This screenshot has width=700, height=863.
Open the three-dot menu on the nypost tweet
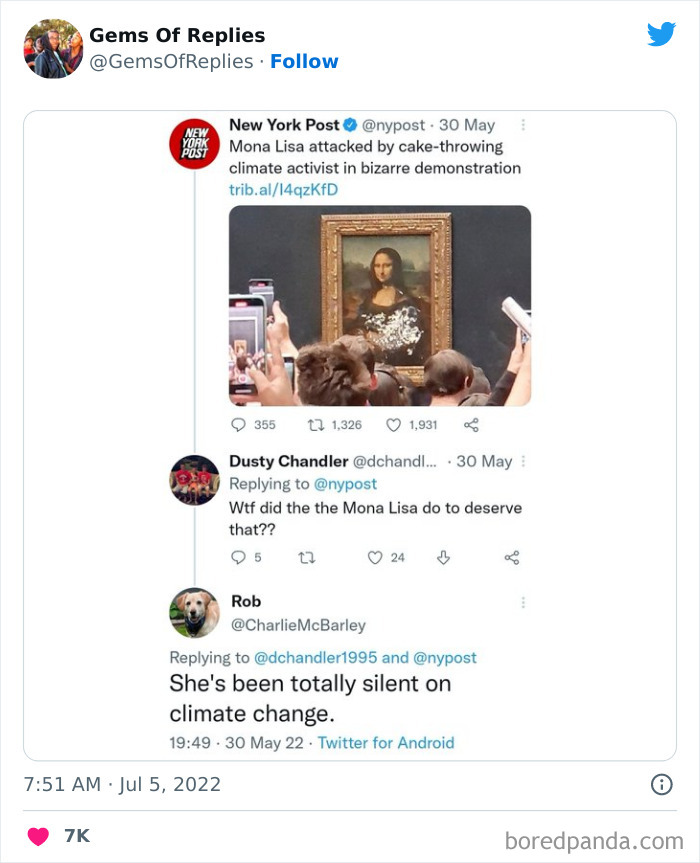pos(524,122)
